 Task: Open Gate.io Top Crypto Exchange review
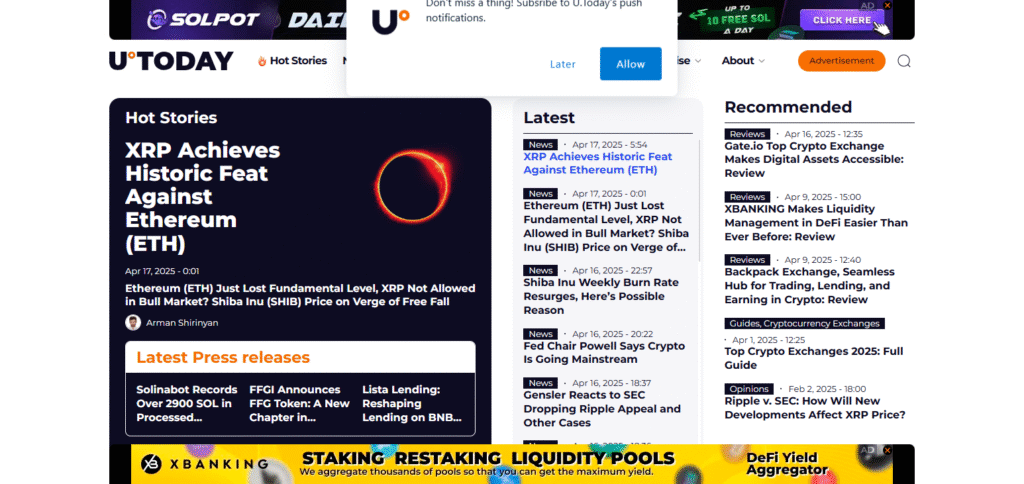click(x=812, y=159)
